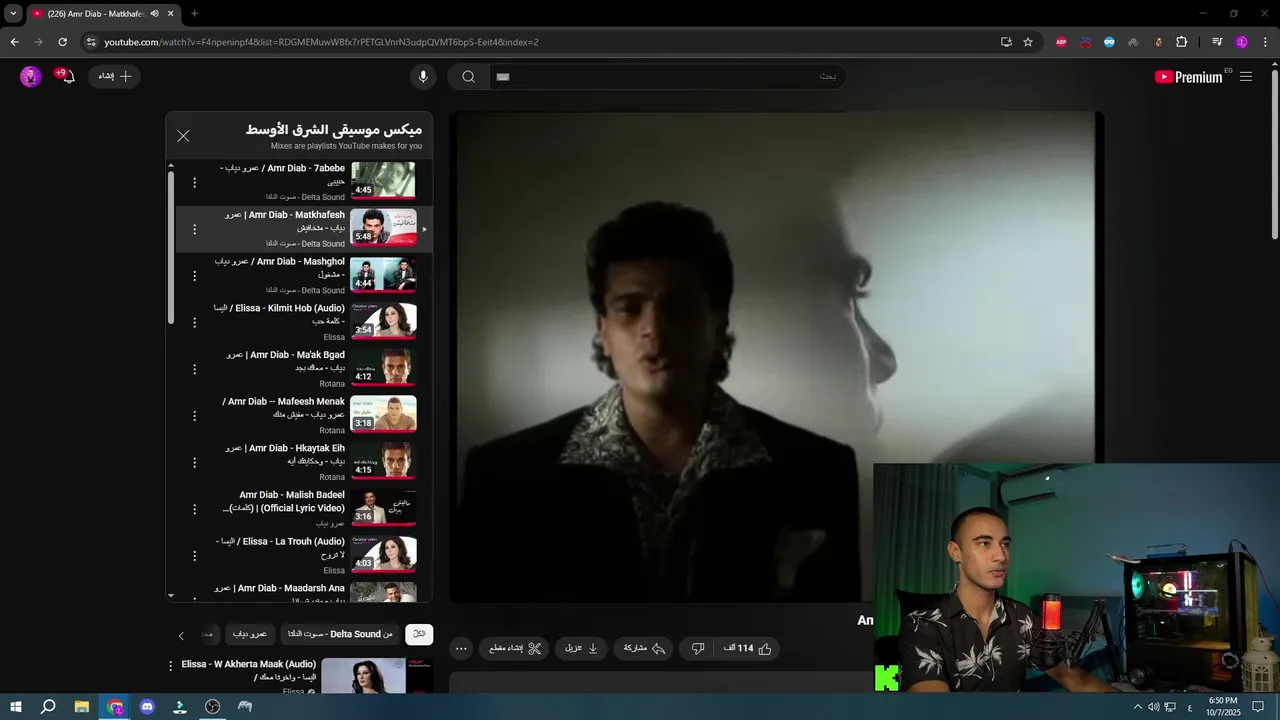Open the YouTube account avatar menu
1280x720 pixels.
31,77
